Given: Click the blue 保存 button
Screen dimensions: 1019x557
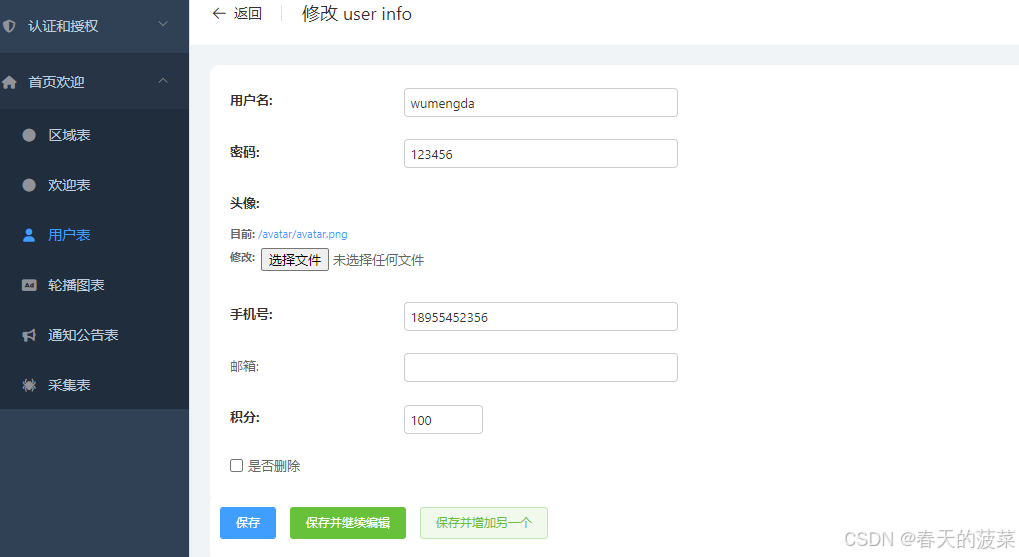Looking at the screenshot, I should click(x=248, y=523).
